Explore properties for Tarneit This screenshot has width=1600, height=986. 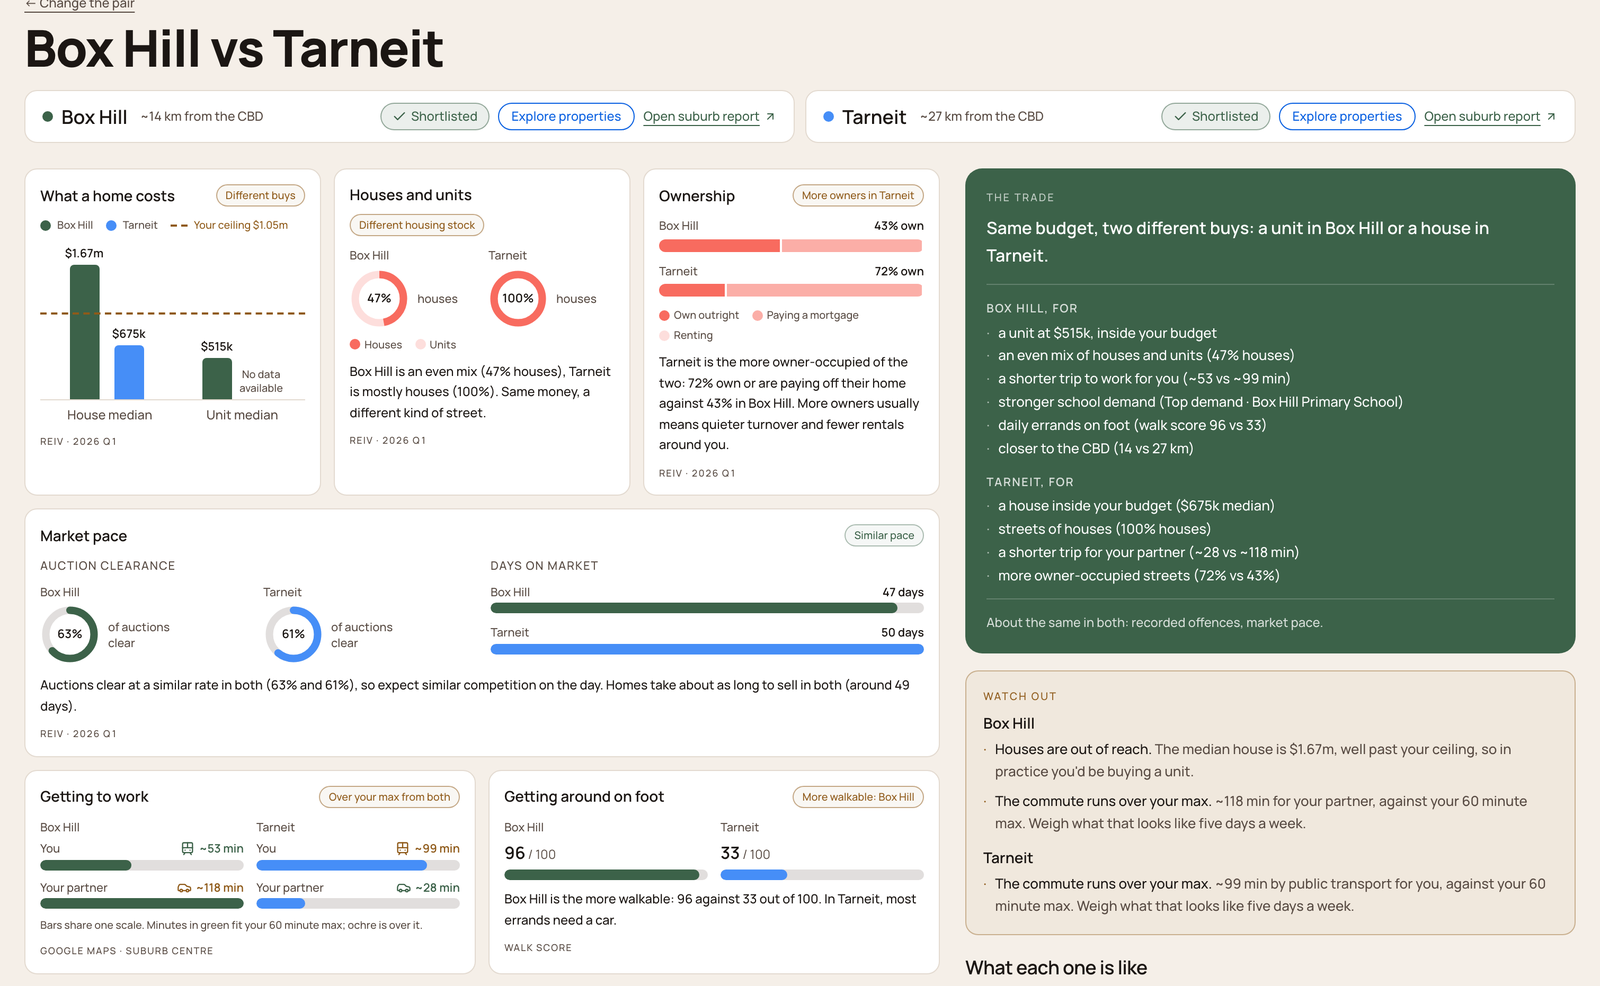click(x=1347, y=117)
